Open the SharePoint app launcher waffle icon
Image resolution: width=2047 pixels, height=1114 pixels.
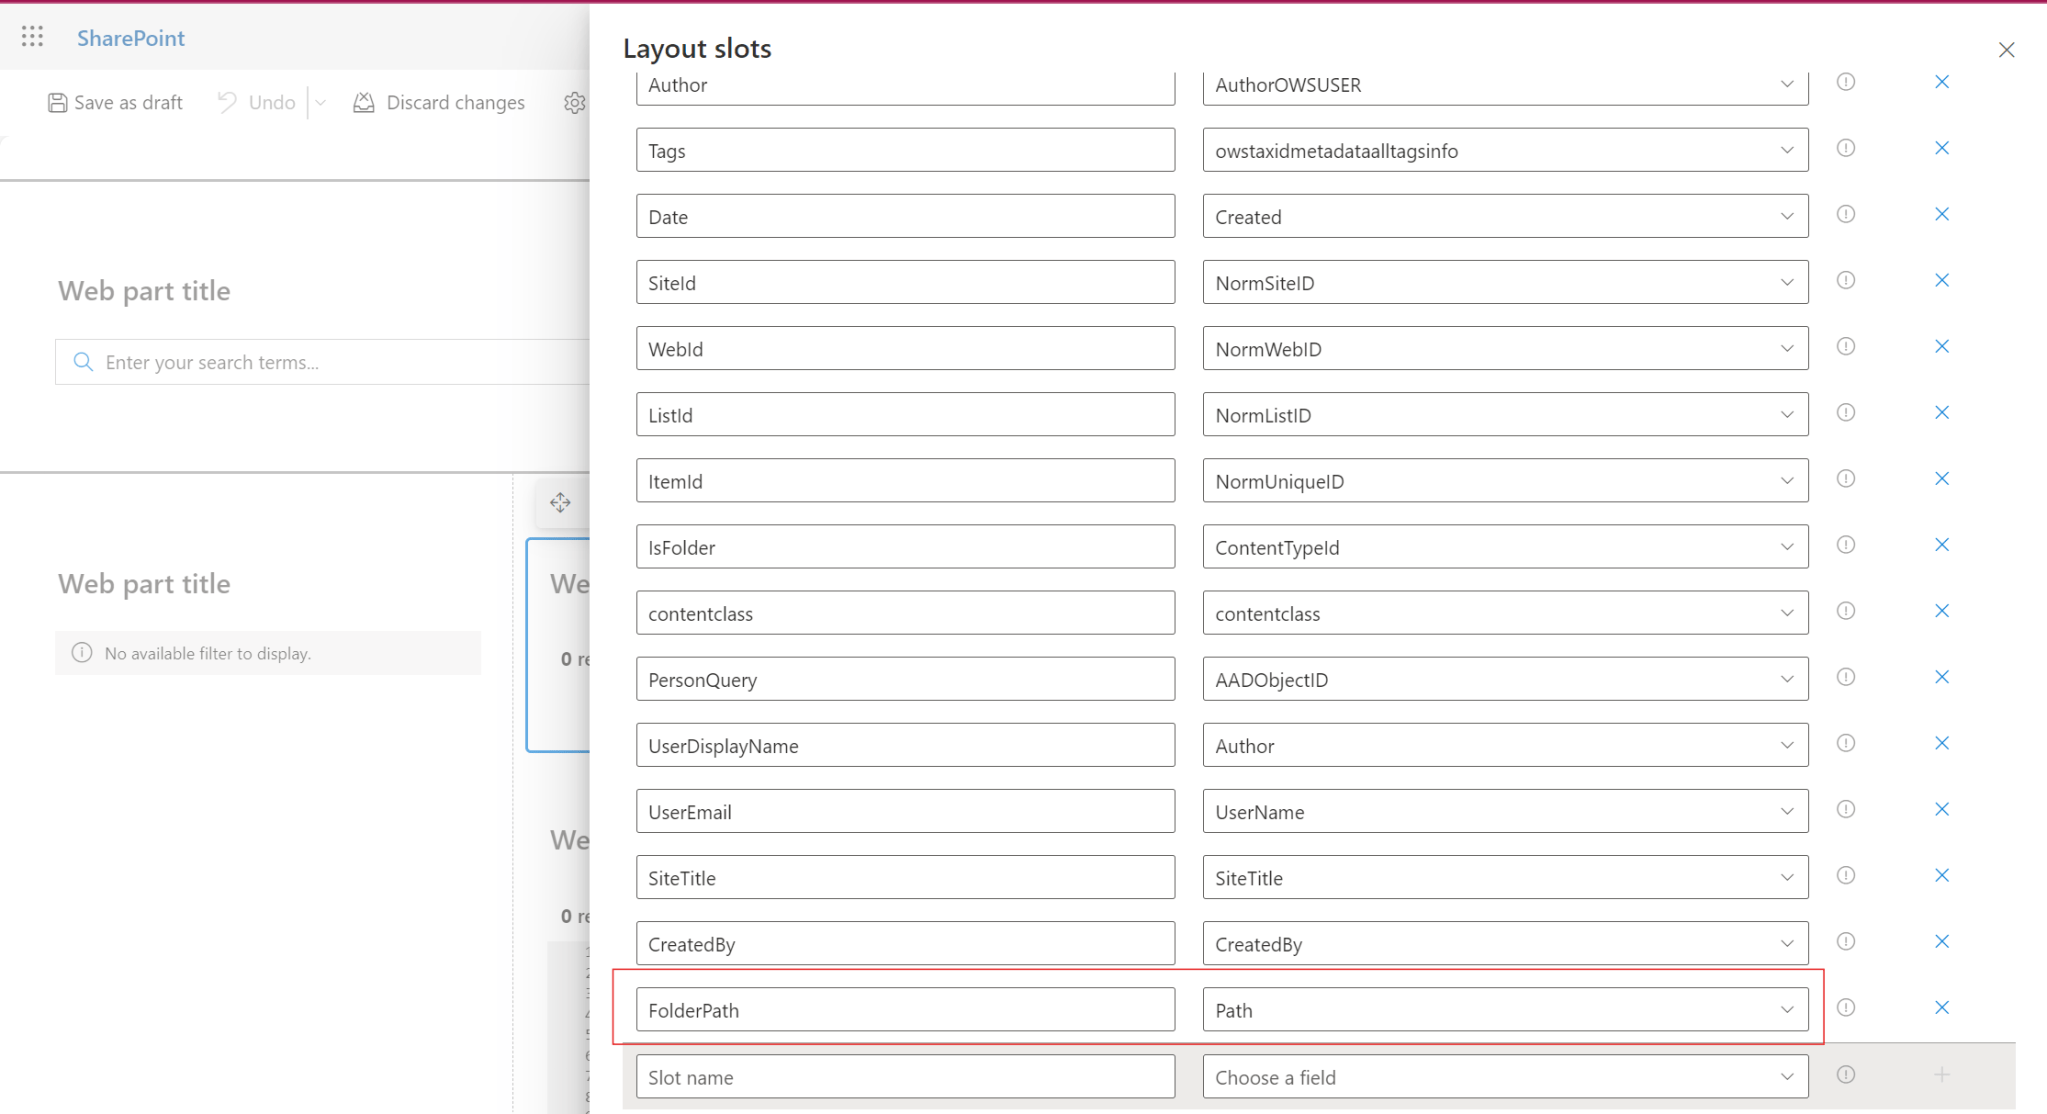point(31,36)
